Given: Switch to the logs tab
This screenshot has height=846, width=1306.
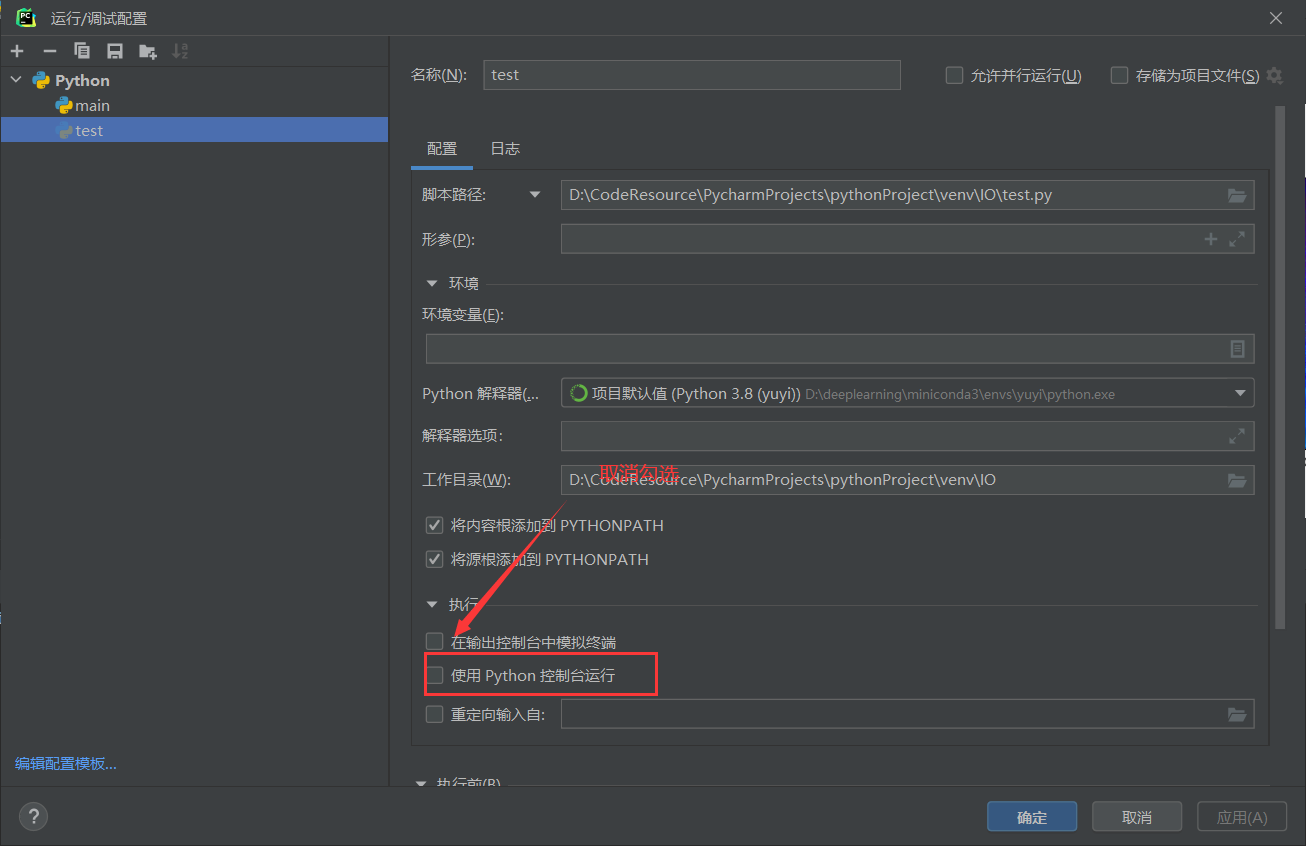Looking at the screenshot, I should (x=505, y=148).
